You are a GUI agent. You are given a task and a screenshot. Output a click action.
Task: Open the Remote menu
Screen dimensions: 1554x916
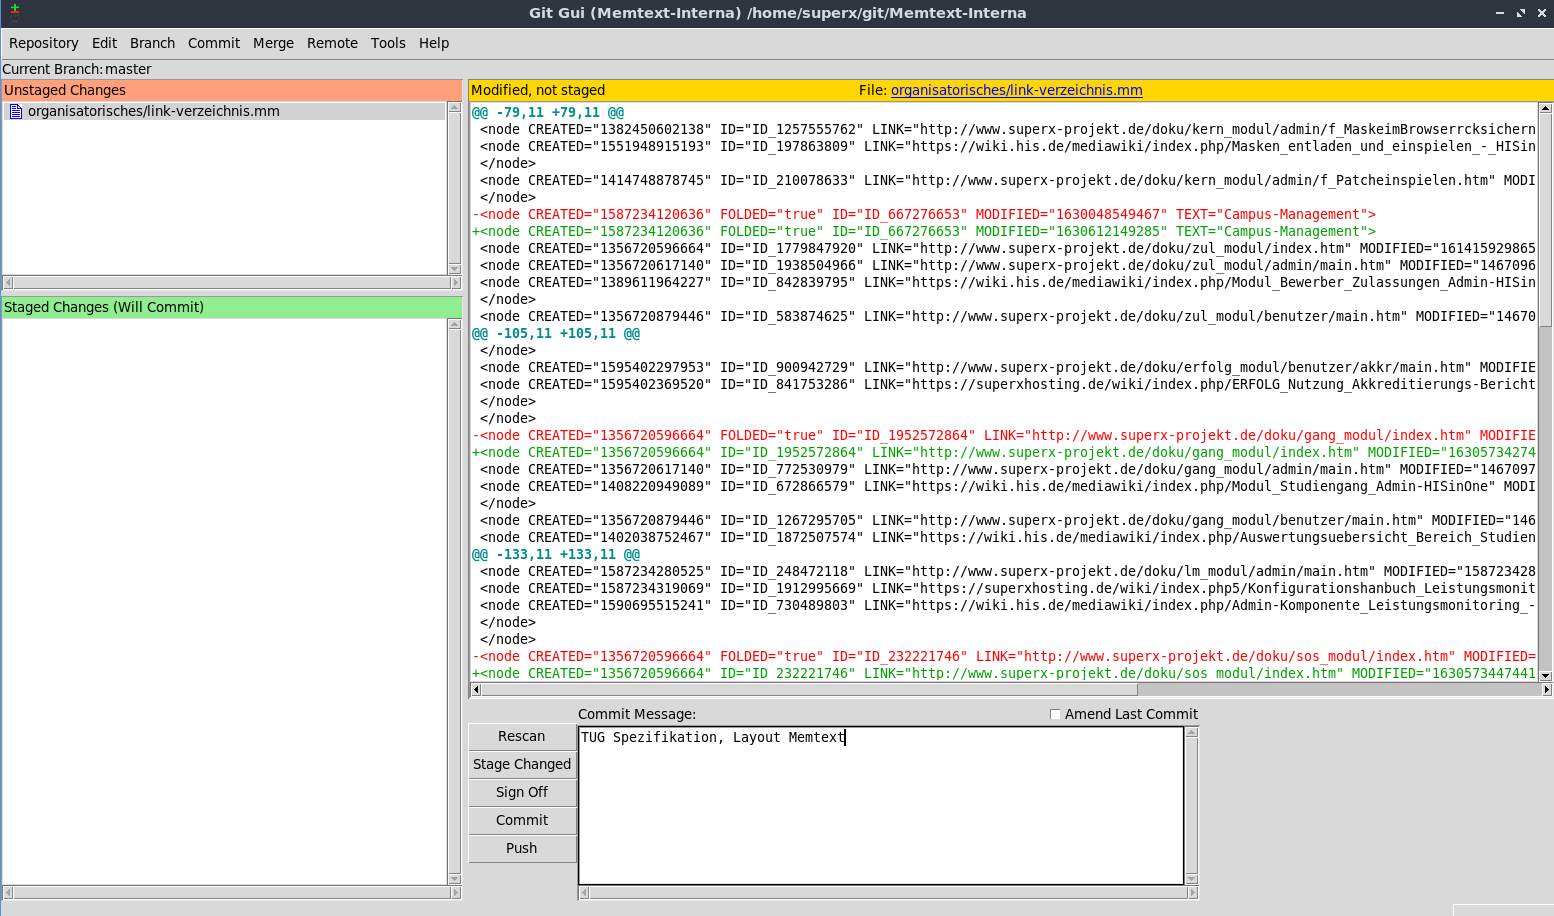coord(332,43)
